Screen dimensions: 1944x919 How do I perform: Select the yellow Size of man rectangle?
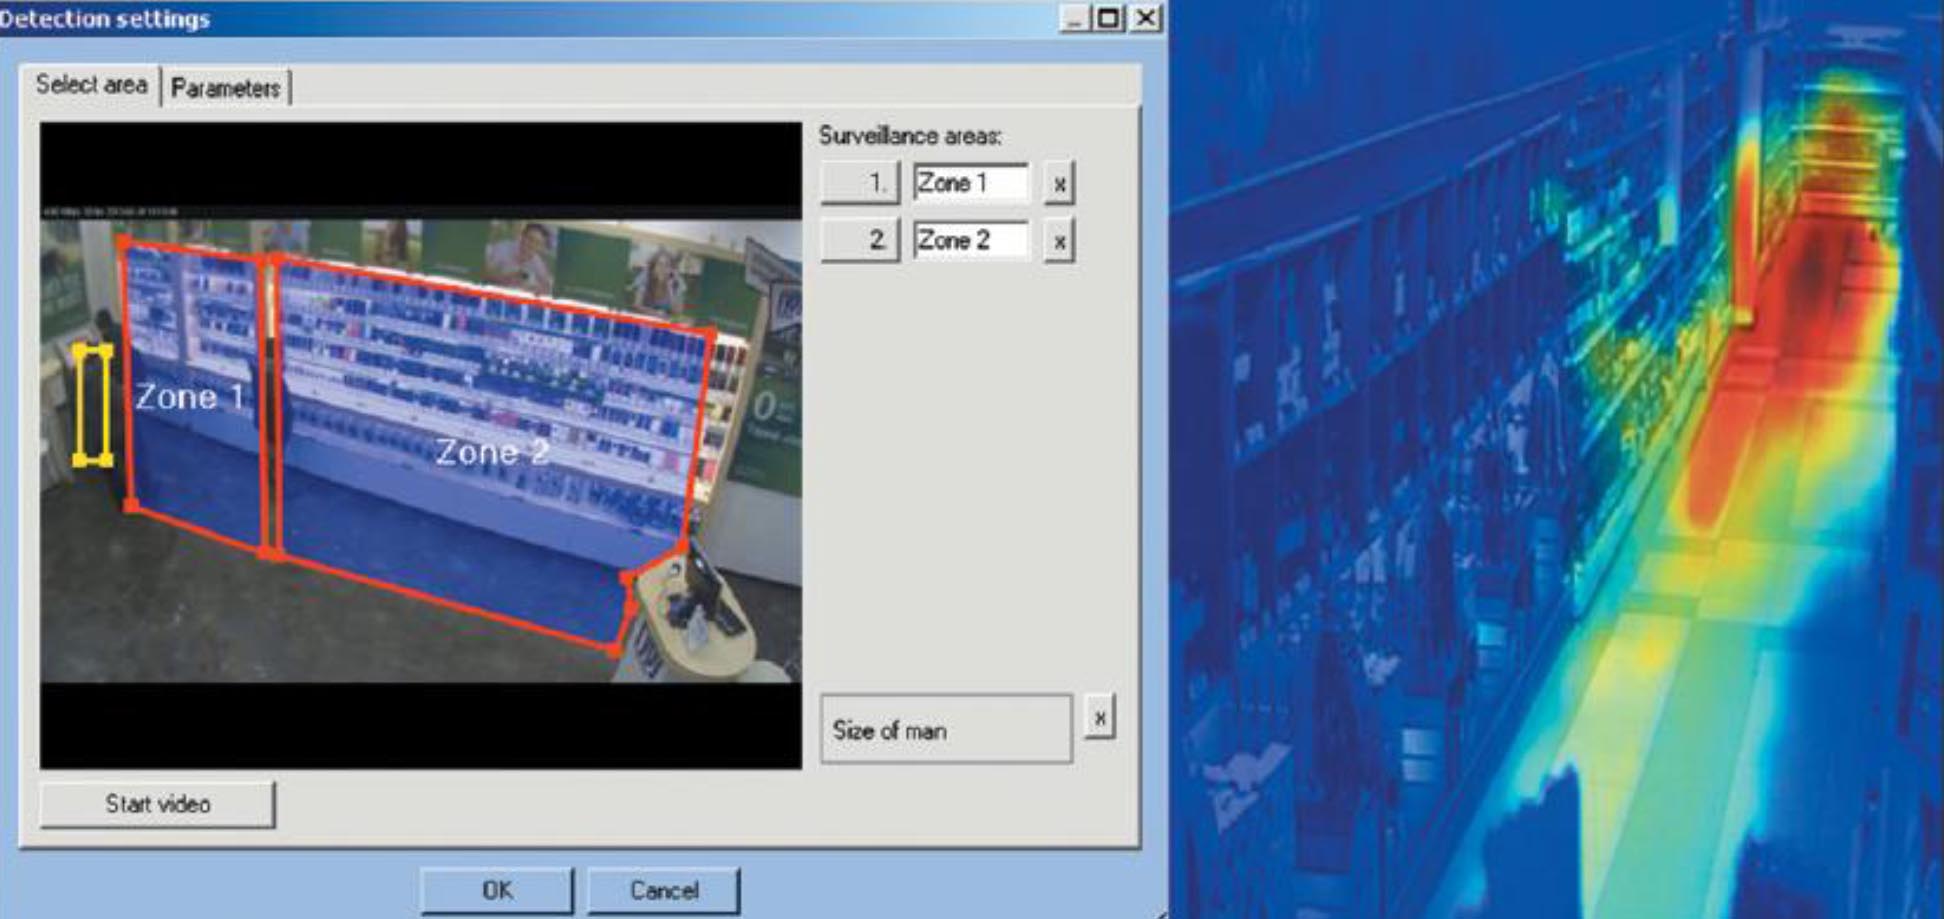pos(93,405)
